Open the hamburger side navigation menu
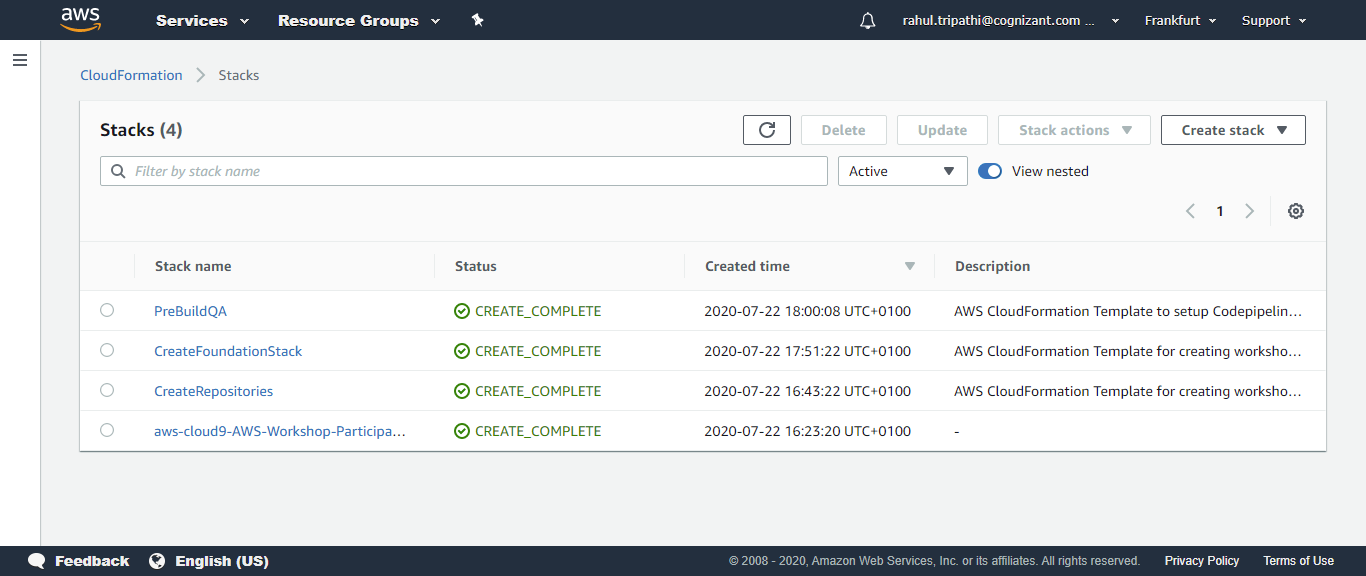This screenshot has height=576, width=1366. point(20,60)
